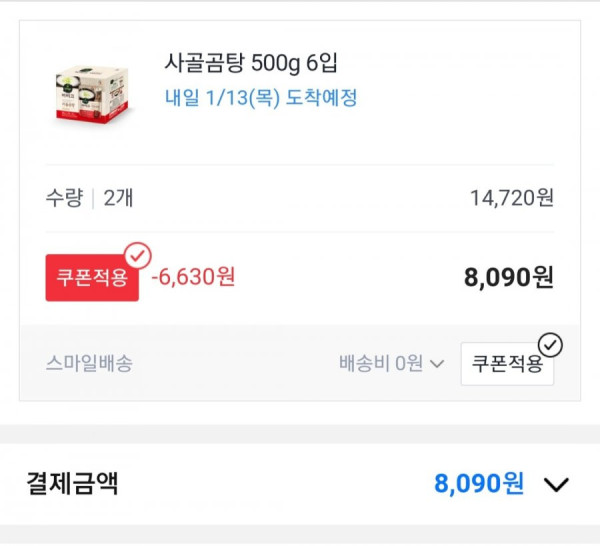Image resolution: width=600 pixels, height=546 pixels.
Task: Open the 사골곰탕 500g 6입 product title
Action: (x=251, y=63)
